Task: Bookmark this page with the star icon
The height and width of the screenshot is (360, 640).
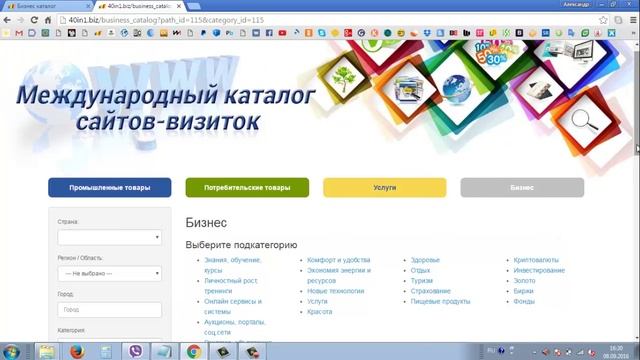Action: (x=603, y=20)
